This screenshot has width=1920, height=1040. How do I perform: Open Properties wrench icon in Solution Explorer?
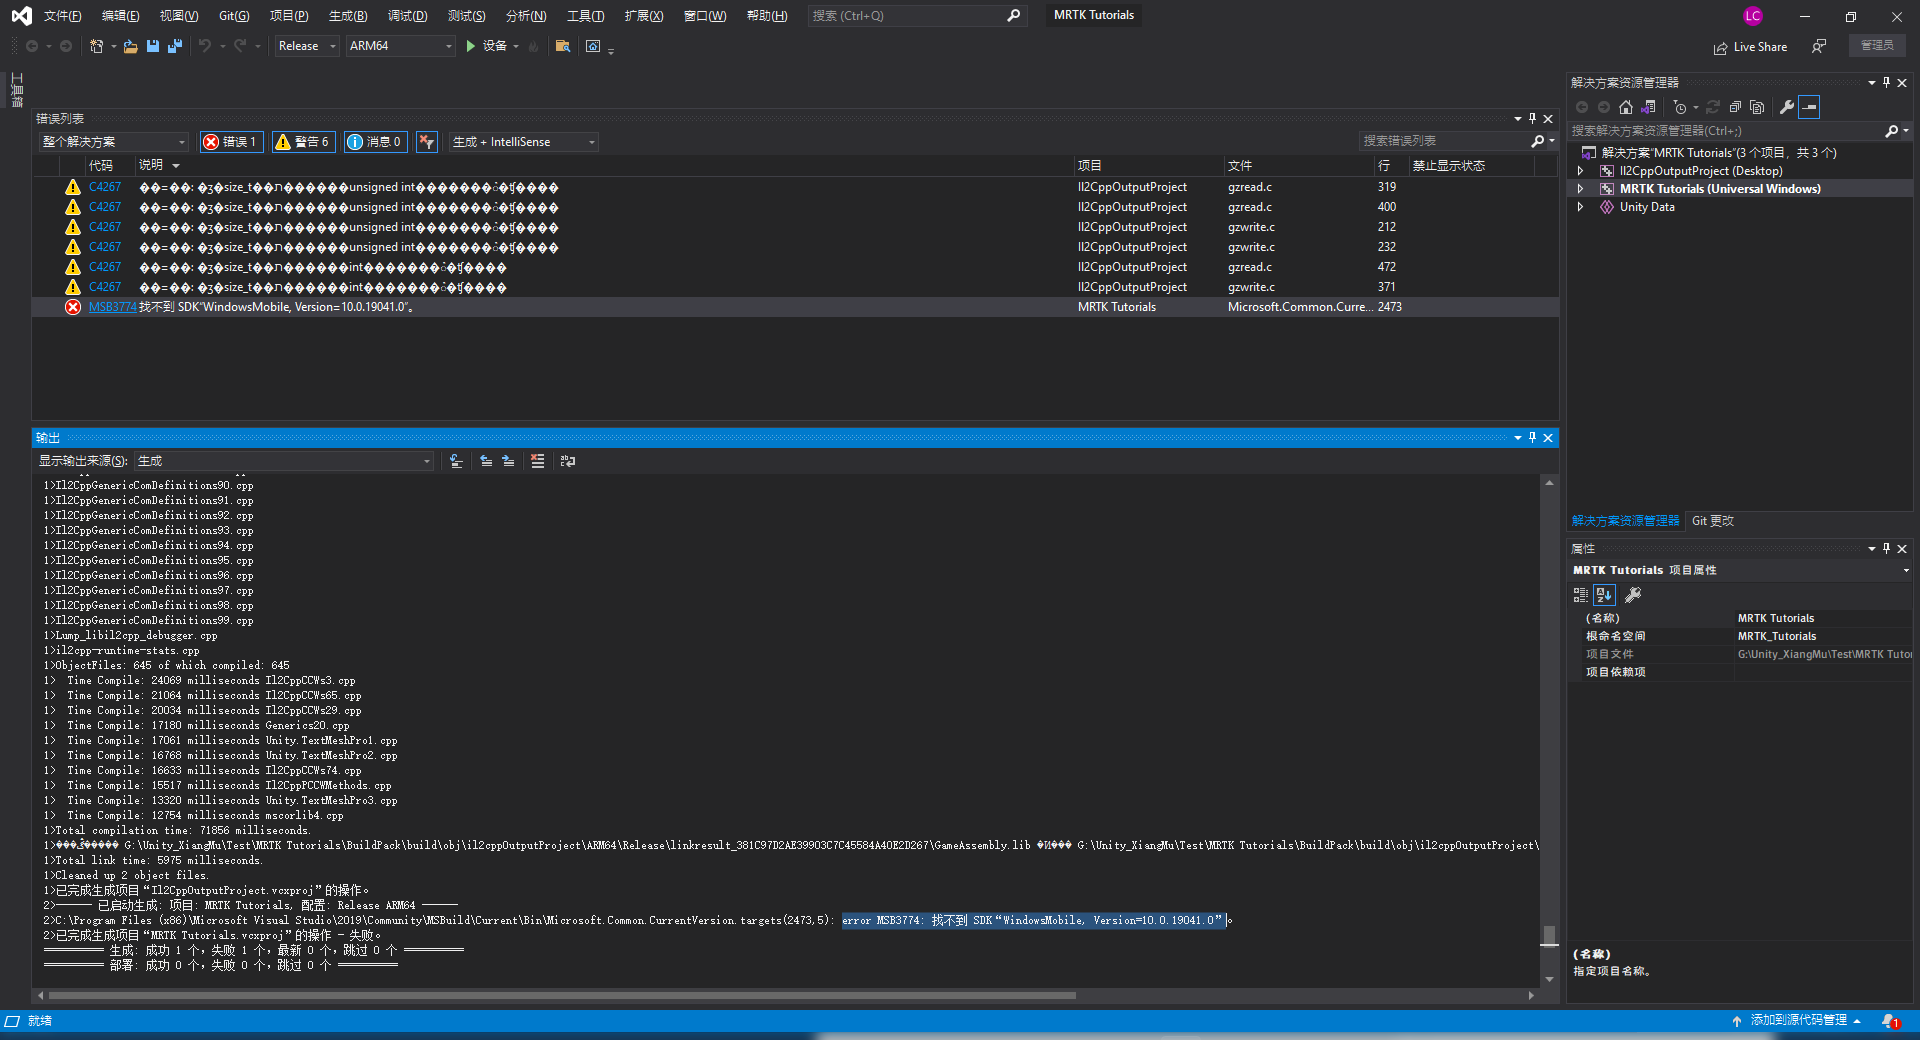pyautogui.click(x=1787, y=107)
